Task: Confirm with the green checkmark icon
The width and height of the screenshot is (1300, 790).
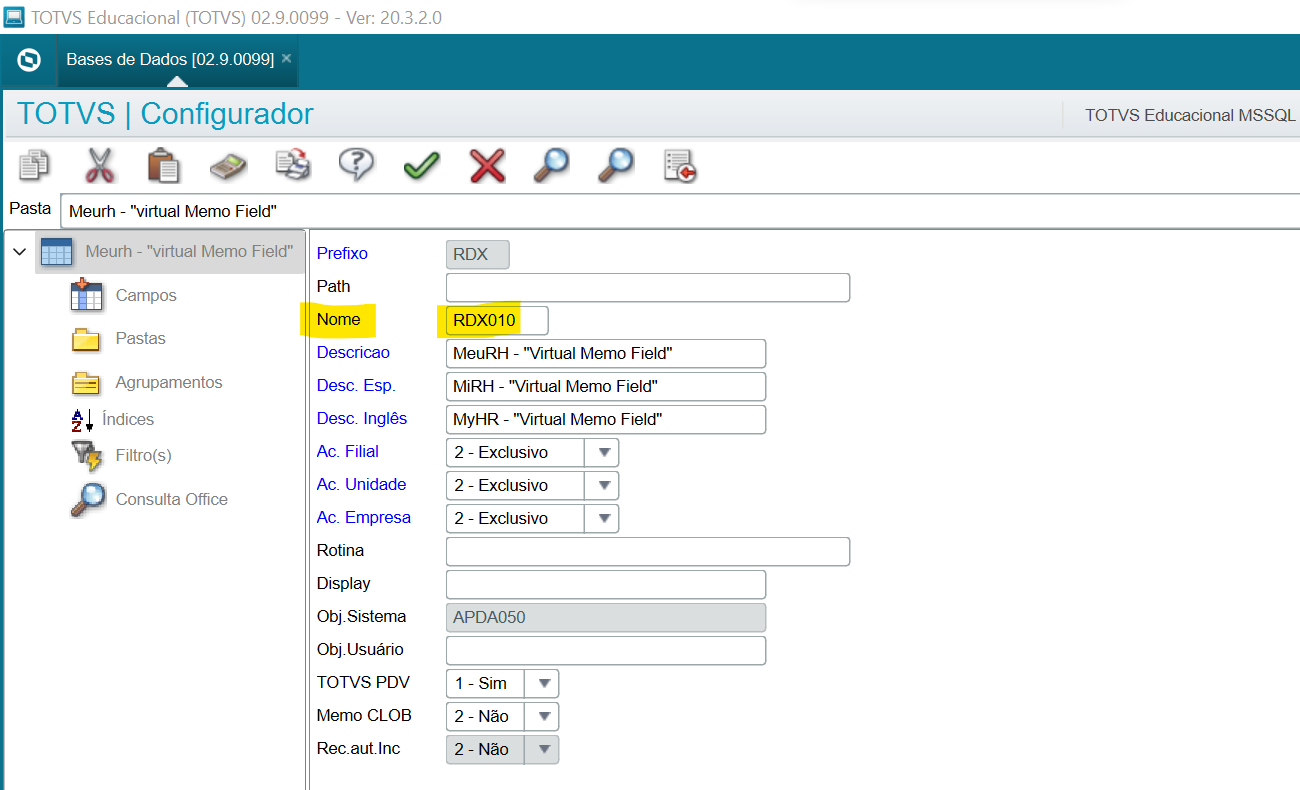Action: (x=422, y=166)
